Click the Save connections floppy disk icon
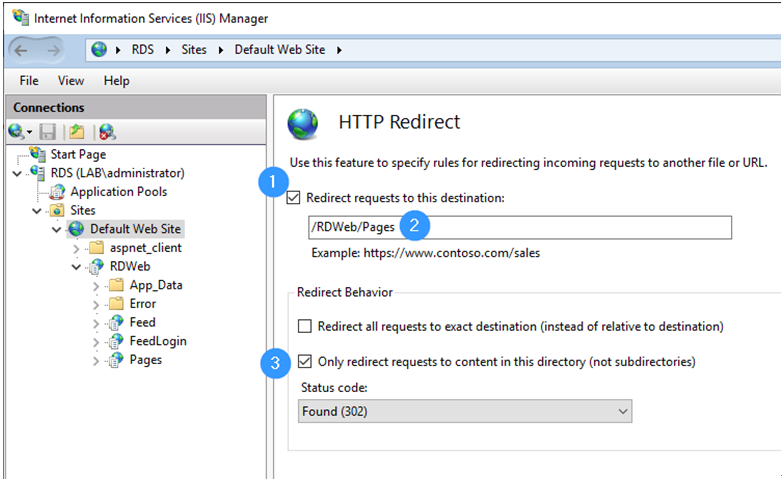This screenshot has width=782, height=479. [x=48, y=132]
